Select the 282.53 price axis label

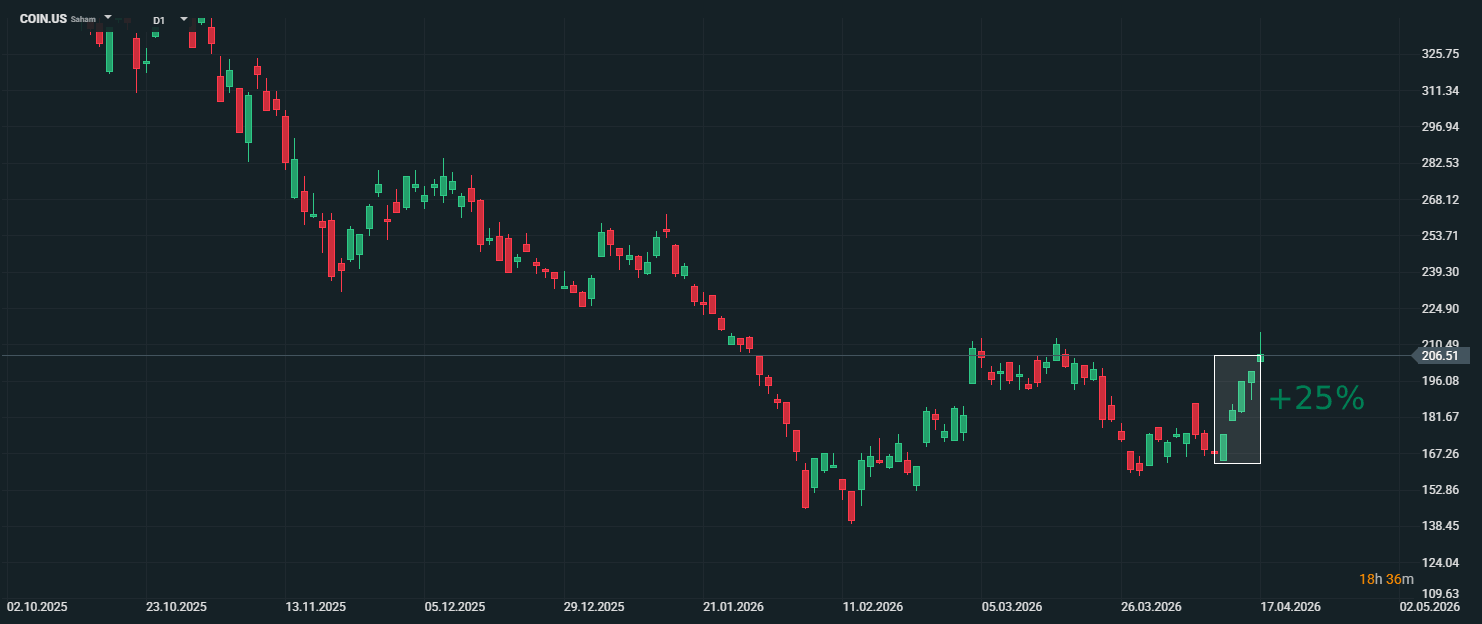point(1440,163)
